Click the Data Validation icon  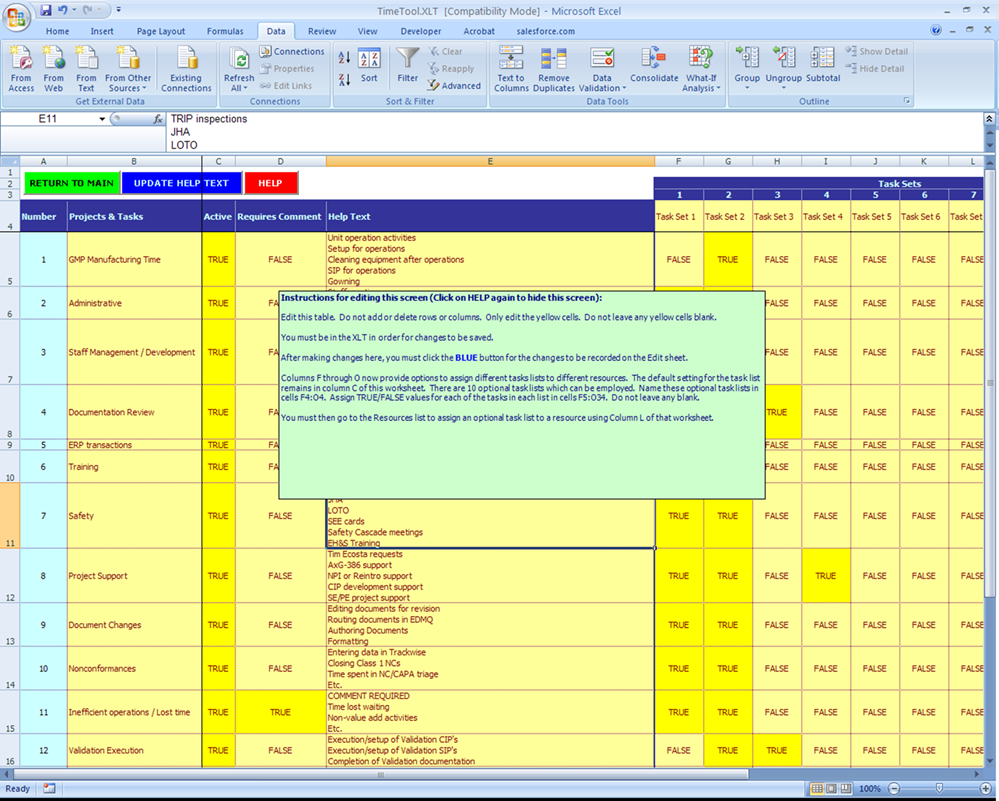click(x=602, y=58)
